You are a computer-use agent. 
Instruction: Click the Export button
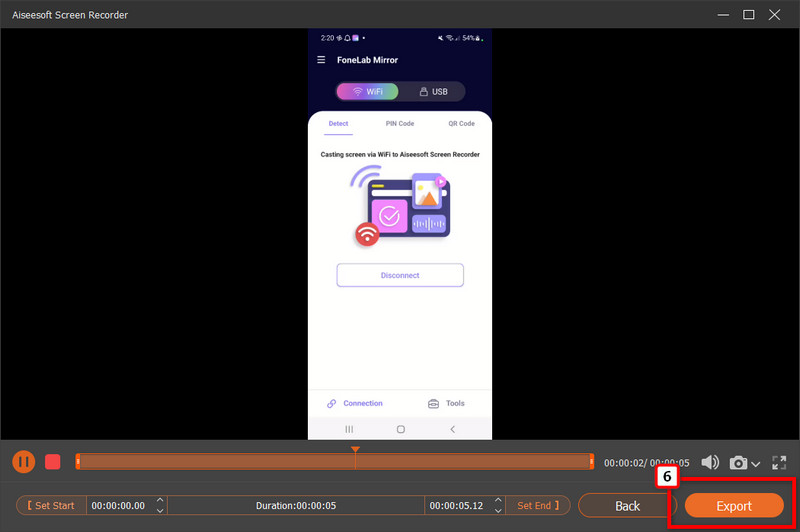[734, 505]
